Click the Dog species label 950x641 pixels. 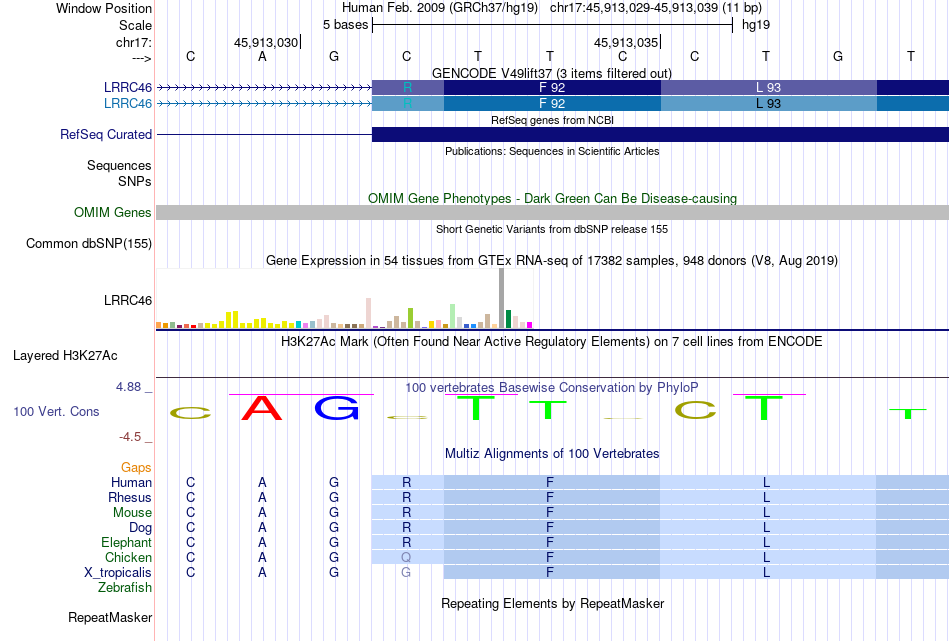tap(140, 528)
